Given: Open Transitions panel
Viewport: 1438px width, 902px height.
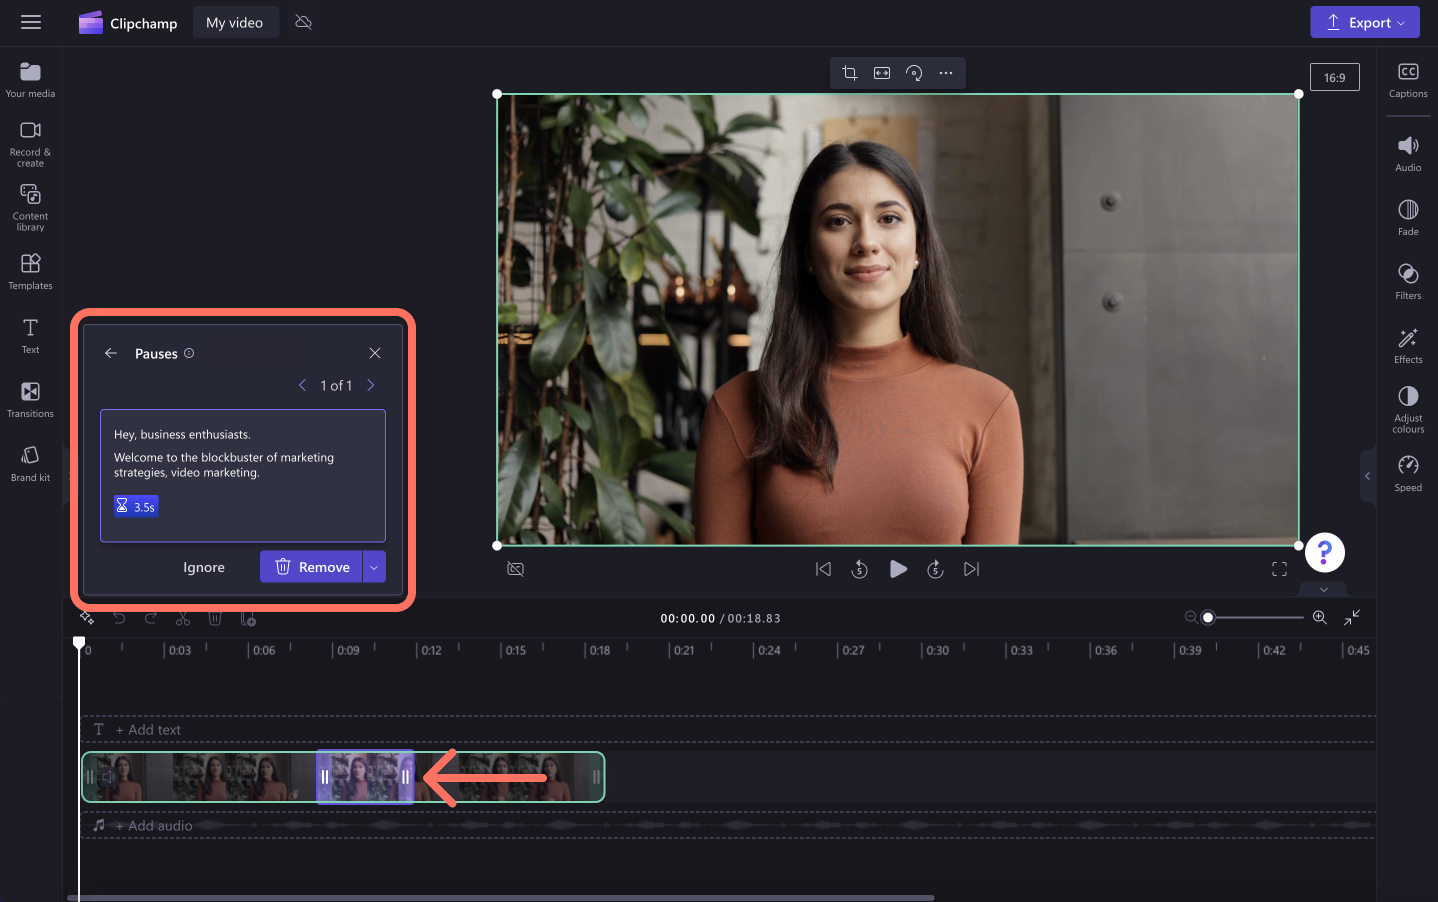Looking at the screenshot, I should [31, 399].
